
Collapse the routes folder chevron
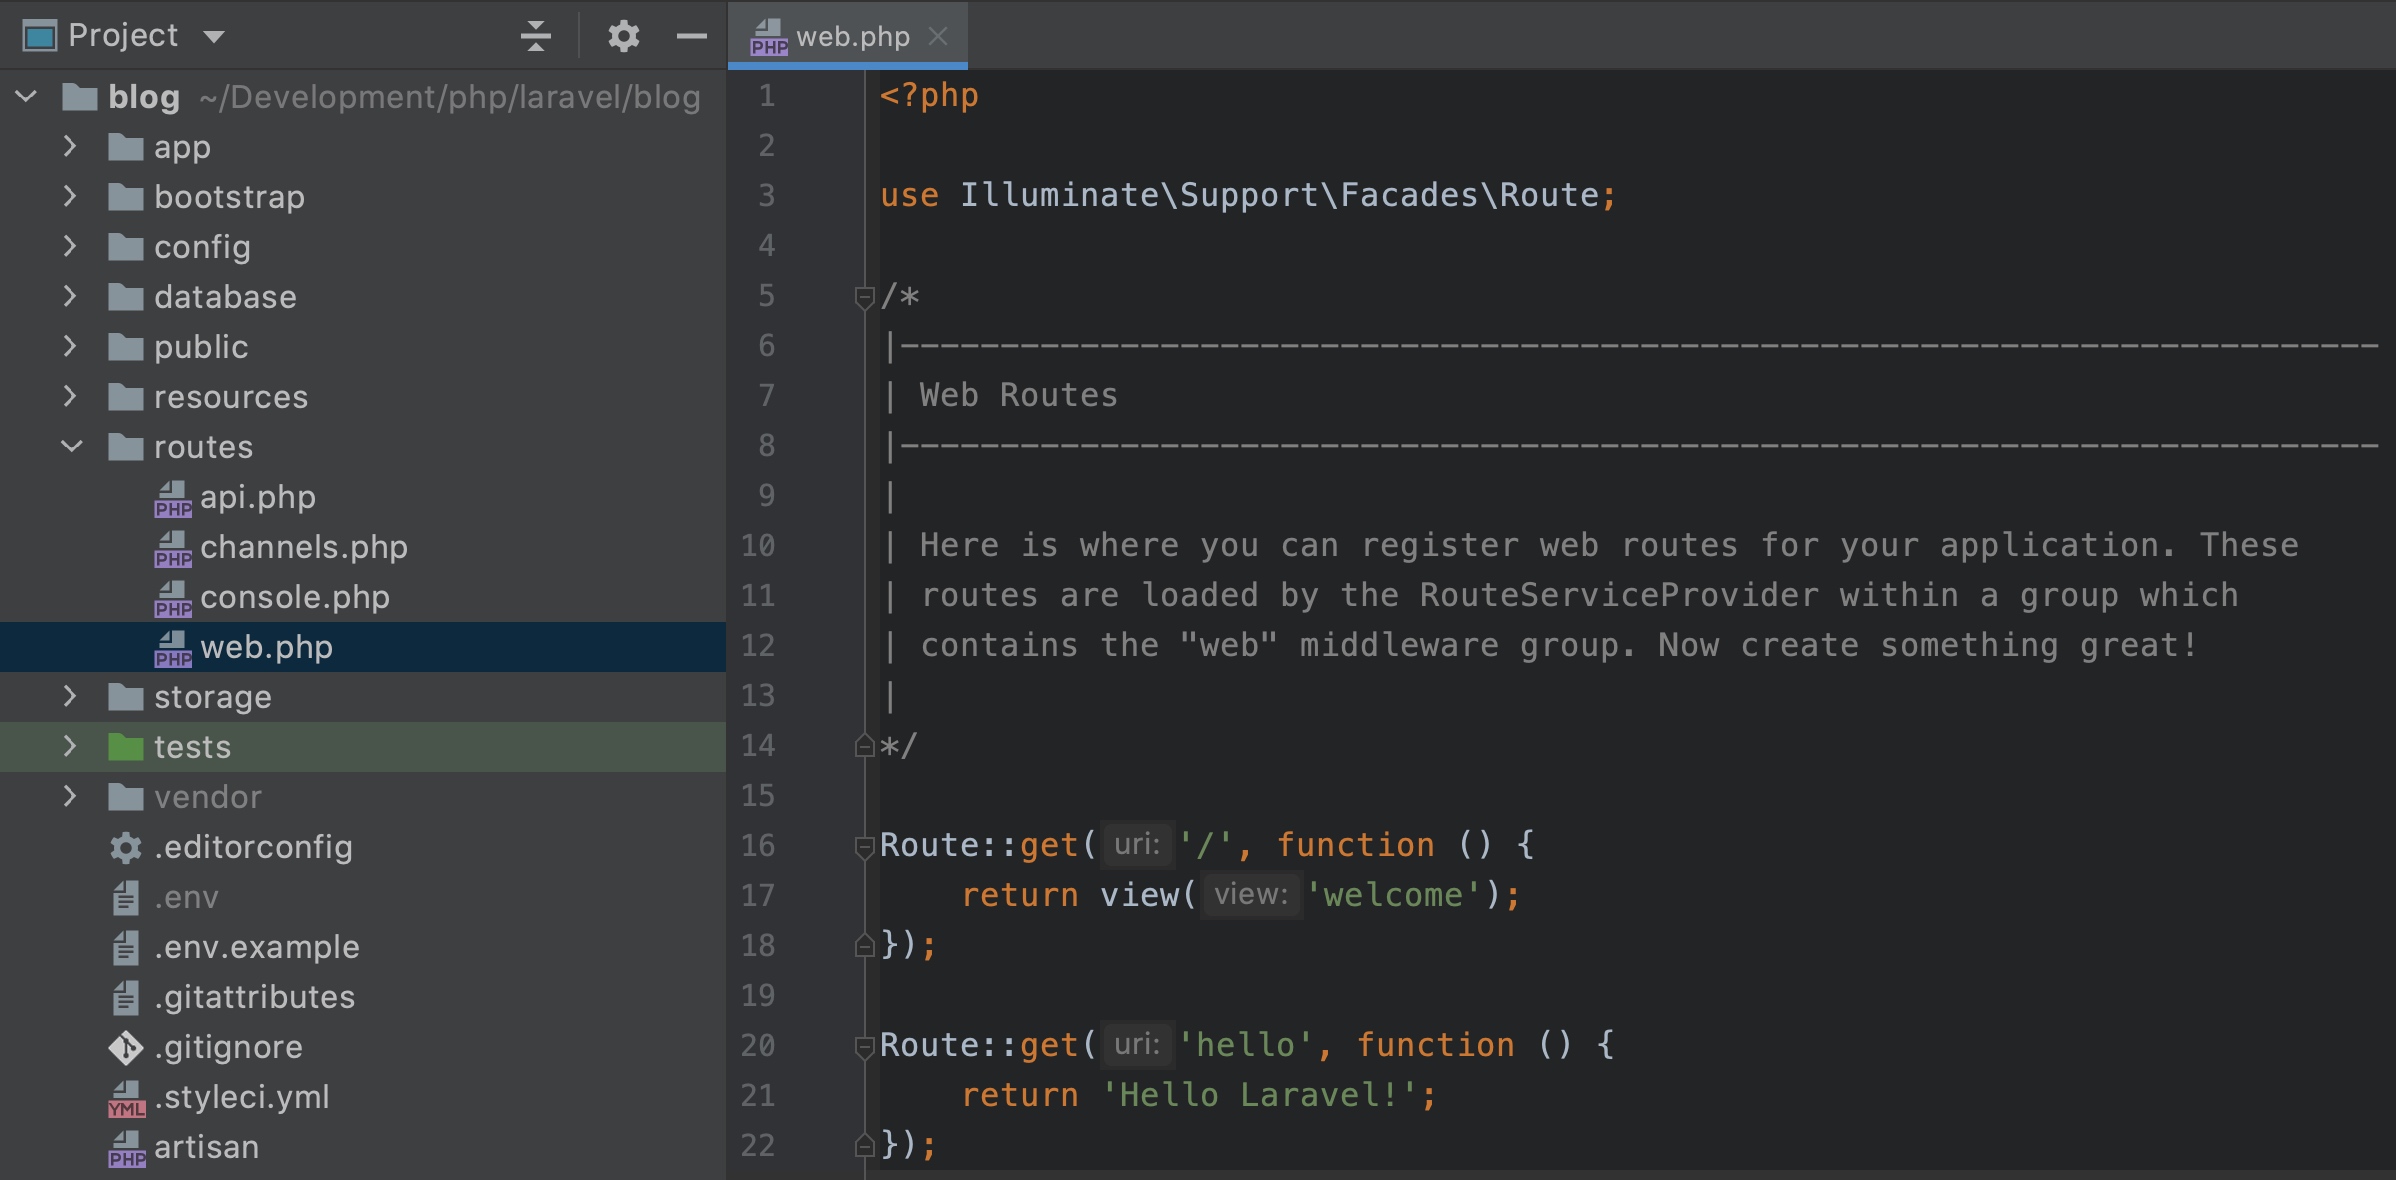71,447
